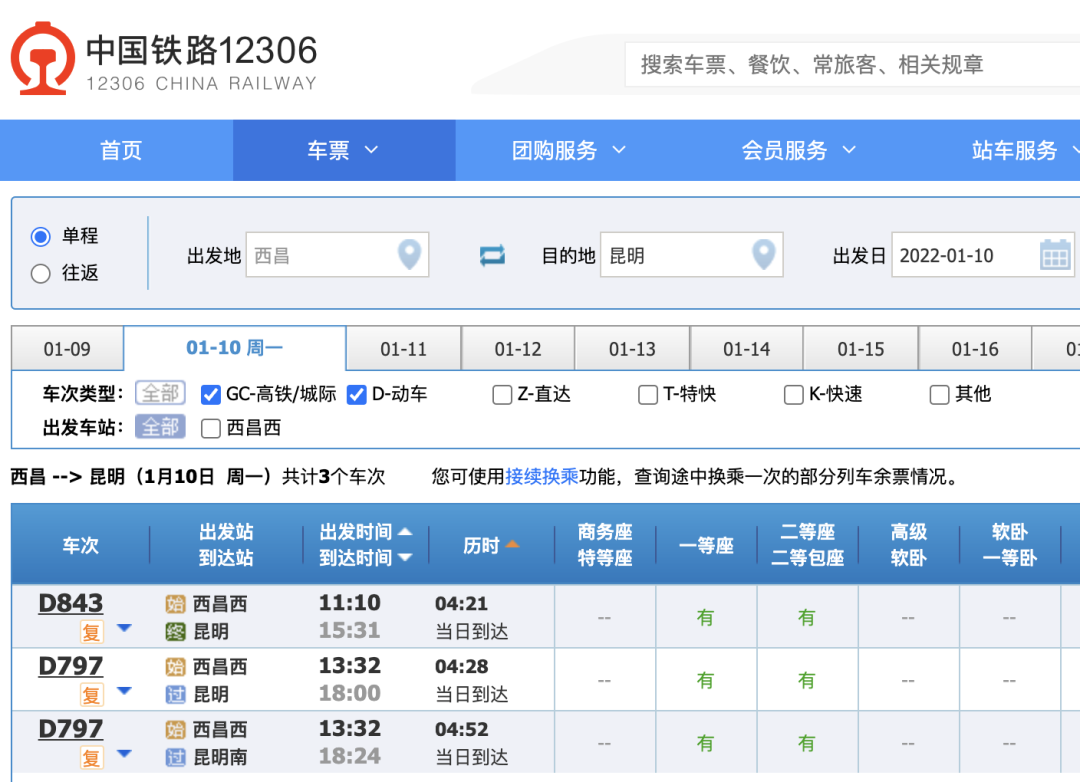Sort ascending by departure time arrow
Image resolution: width=1080 pixels, height=782 pixels.
point(405,531)
